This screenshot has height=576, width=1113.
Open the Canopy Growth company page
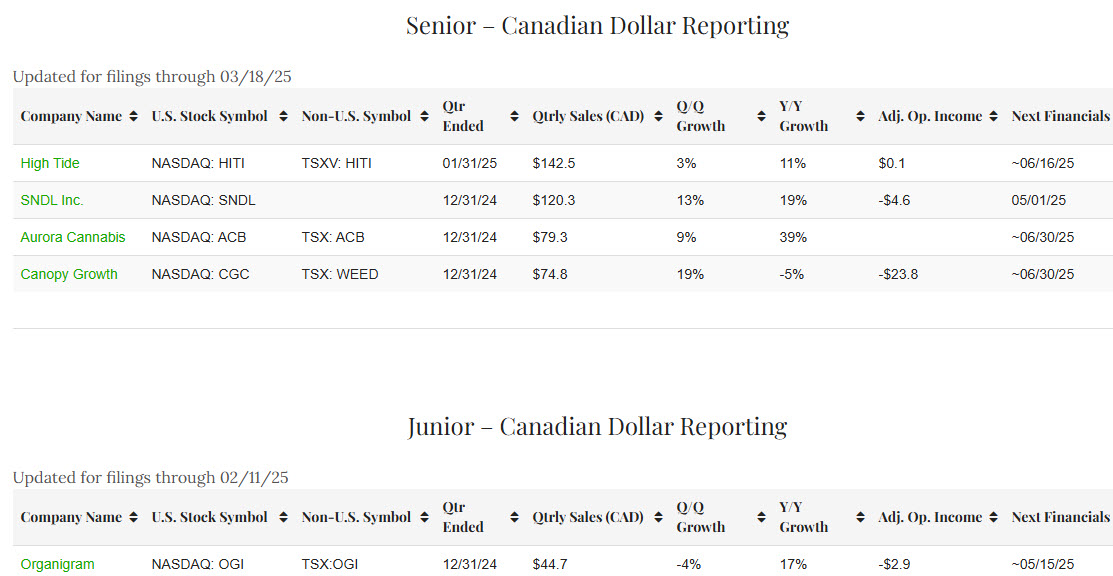click(x=69, y=274)
